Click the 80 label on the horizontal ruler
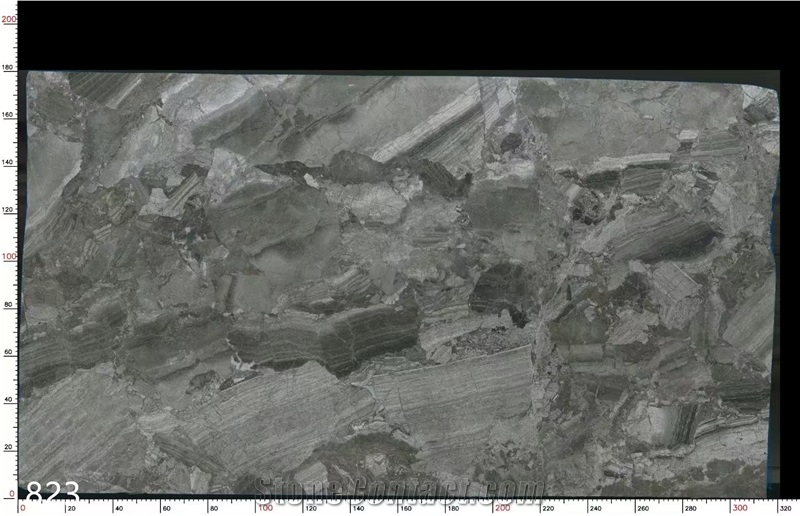This screenshot has width=800, height=516. 214,509
